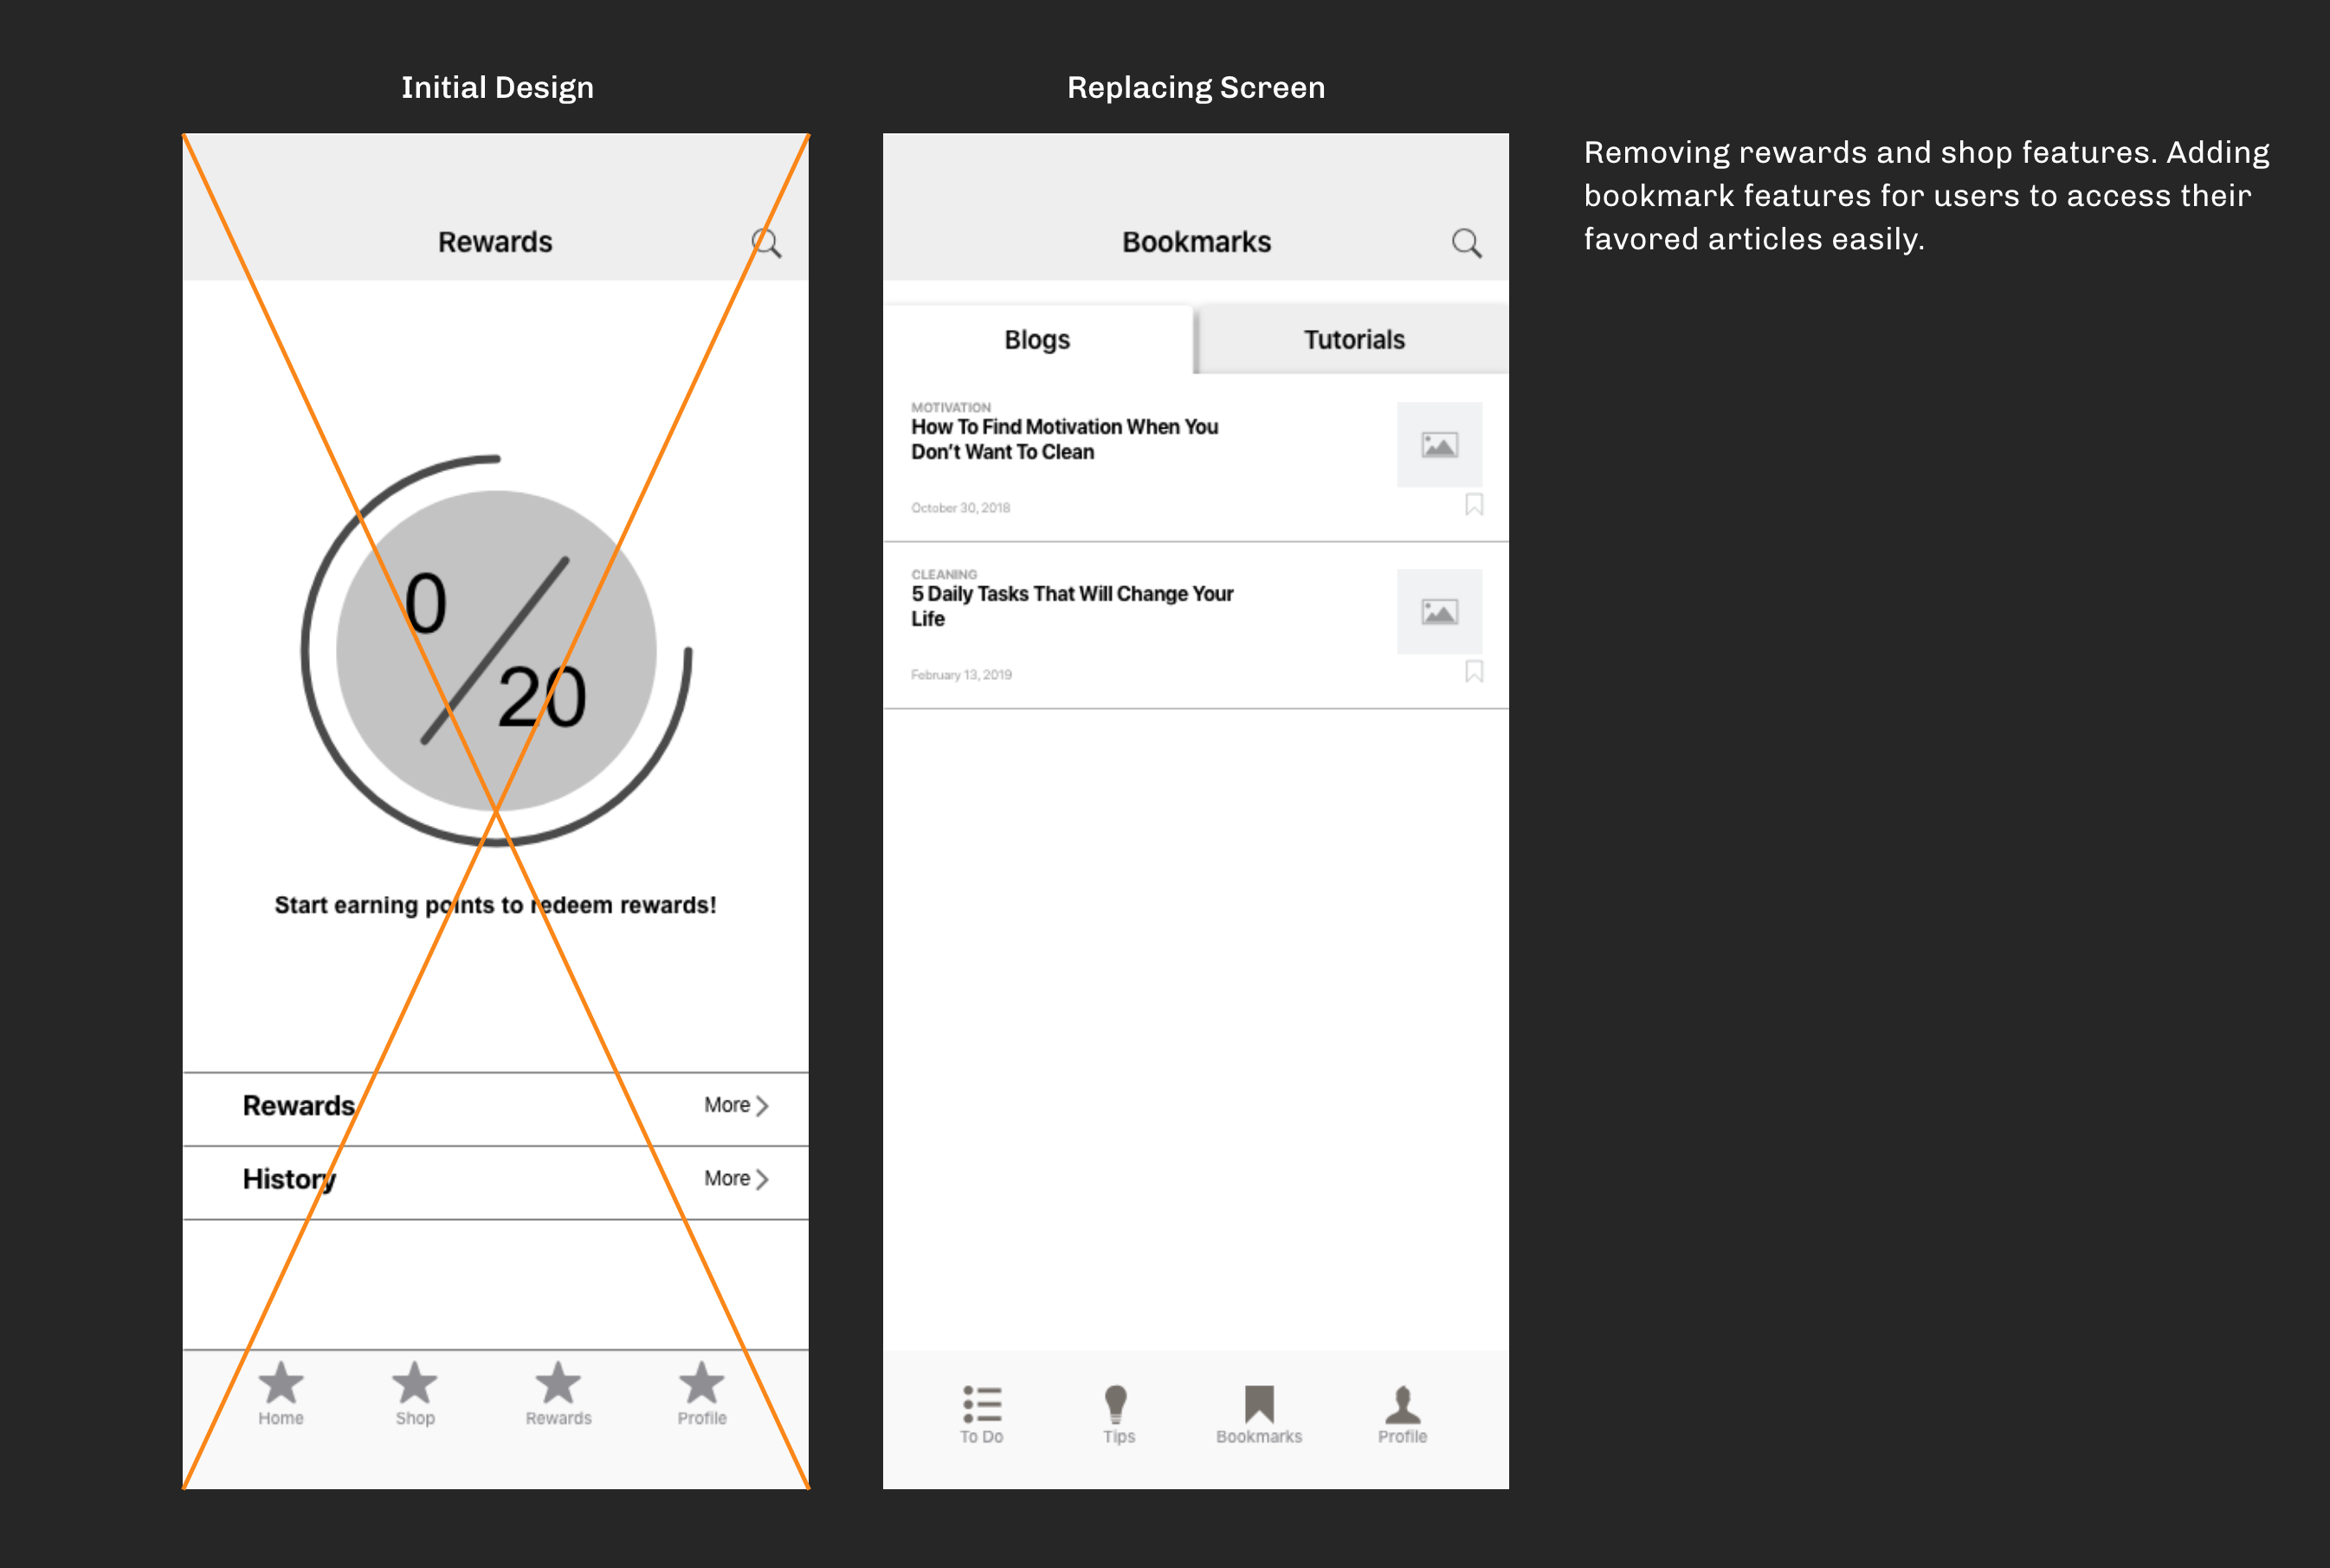Tap the search icon in Bookmarks header

pyautogui.click(x=1466, y=243)
